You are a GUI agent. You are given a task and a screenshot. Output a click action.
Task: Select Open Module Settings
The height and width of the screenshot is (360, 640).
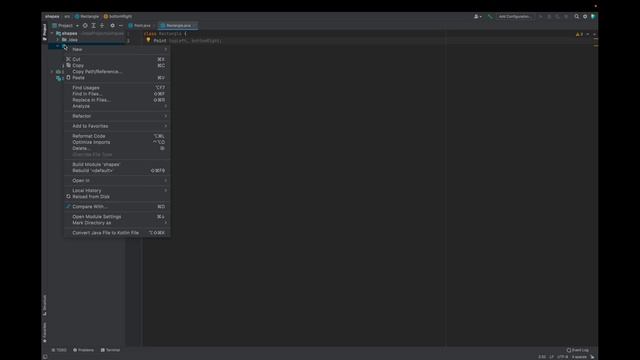point(117,217)
